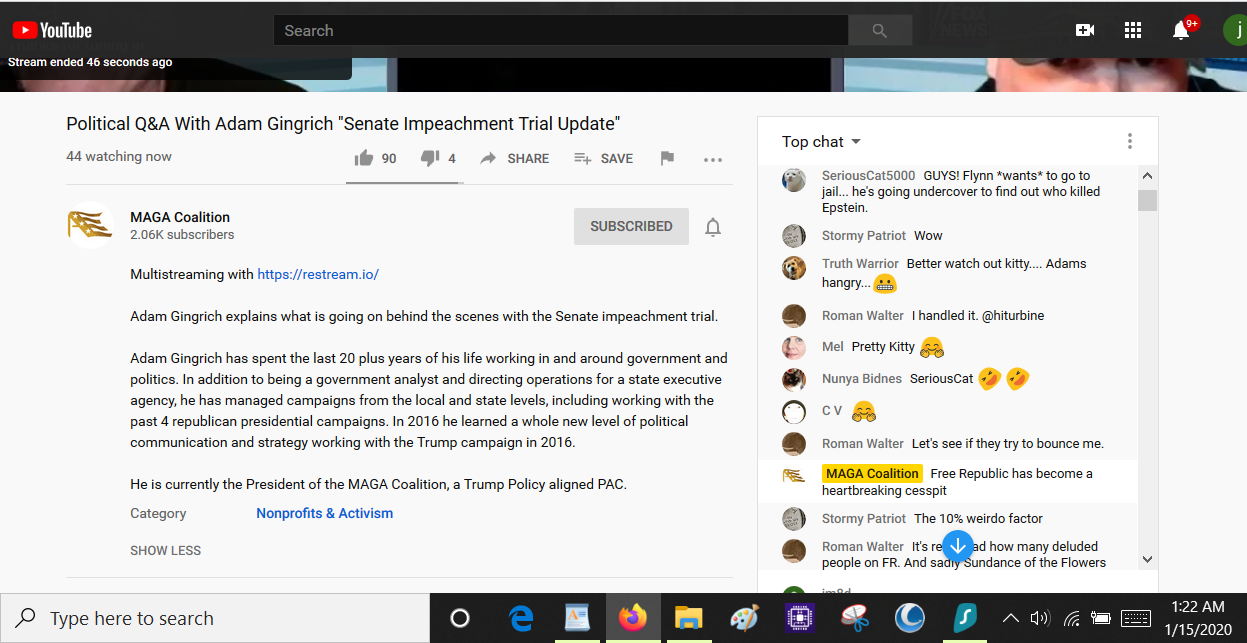Click the MAGA Coalition chat author badge
This screenshot has width=1247, height=643.
pos(872,473)
